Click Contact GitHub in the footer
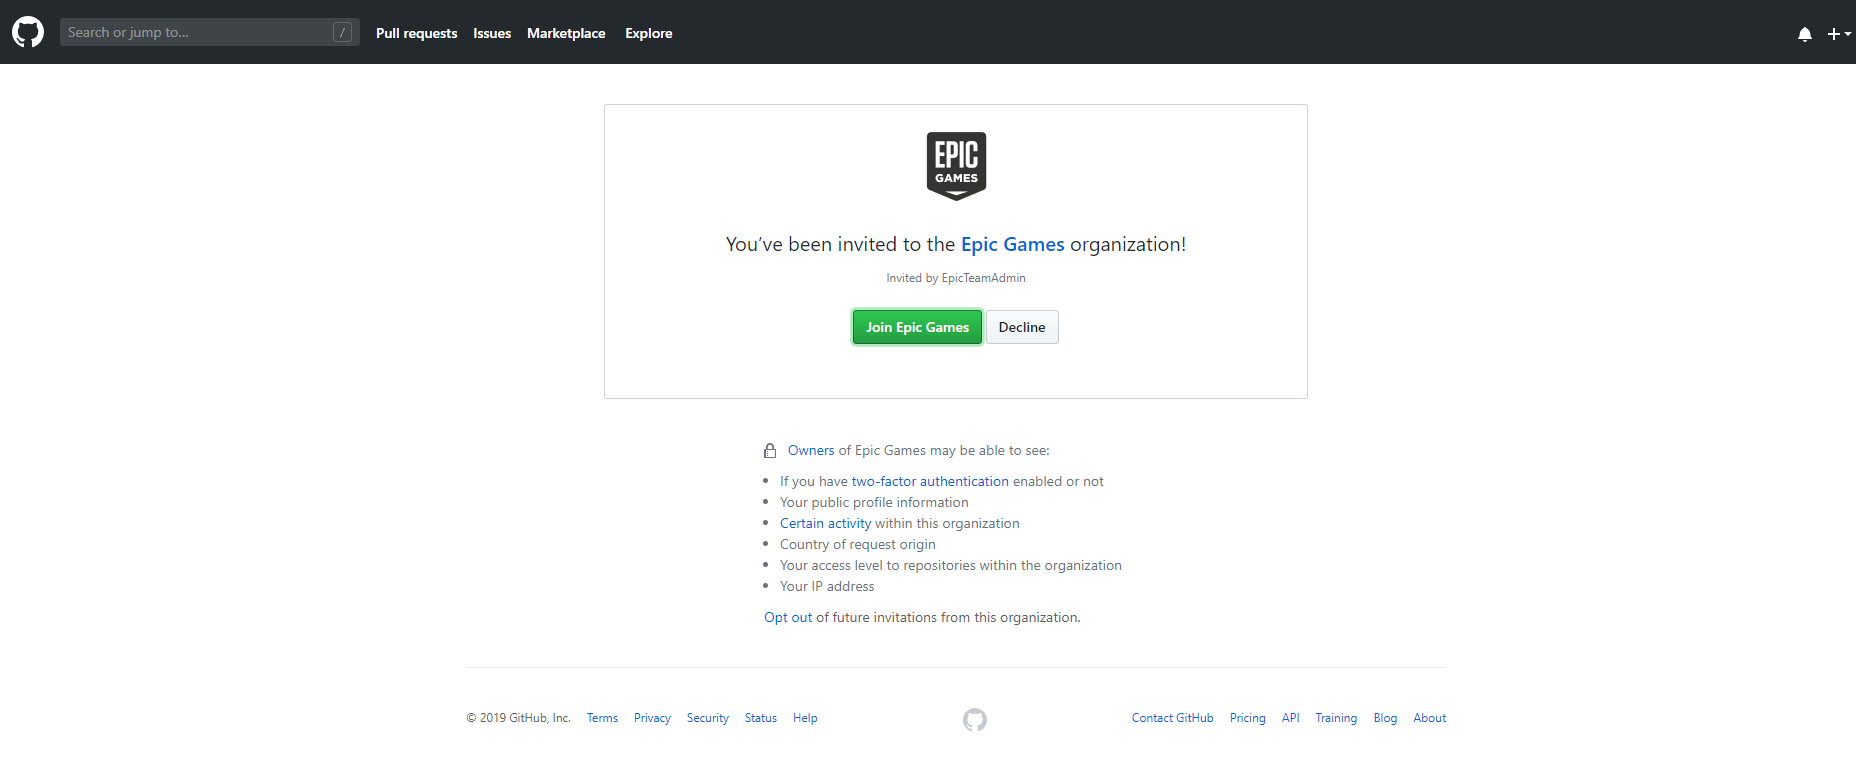 click(x=1173, y=718)
